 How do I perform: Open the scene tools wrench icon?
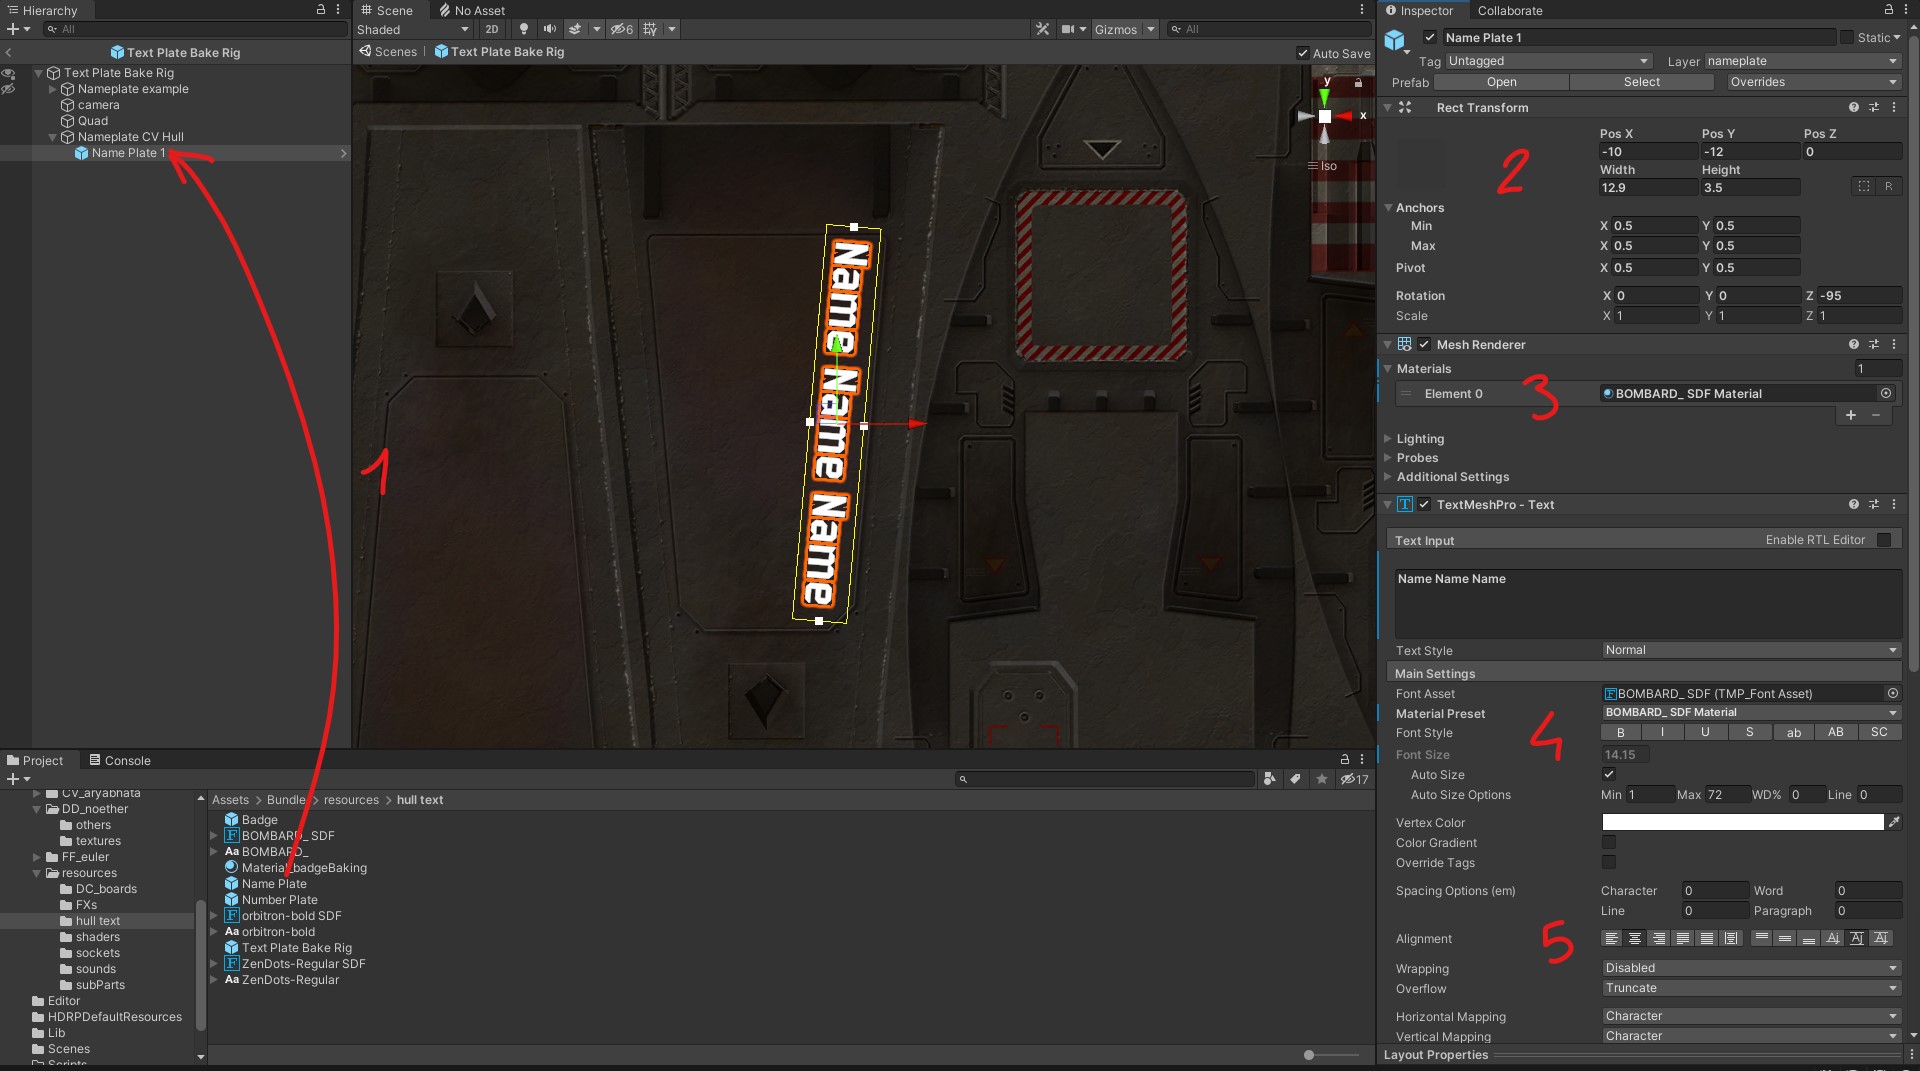coord(1042,29)
